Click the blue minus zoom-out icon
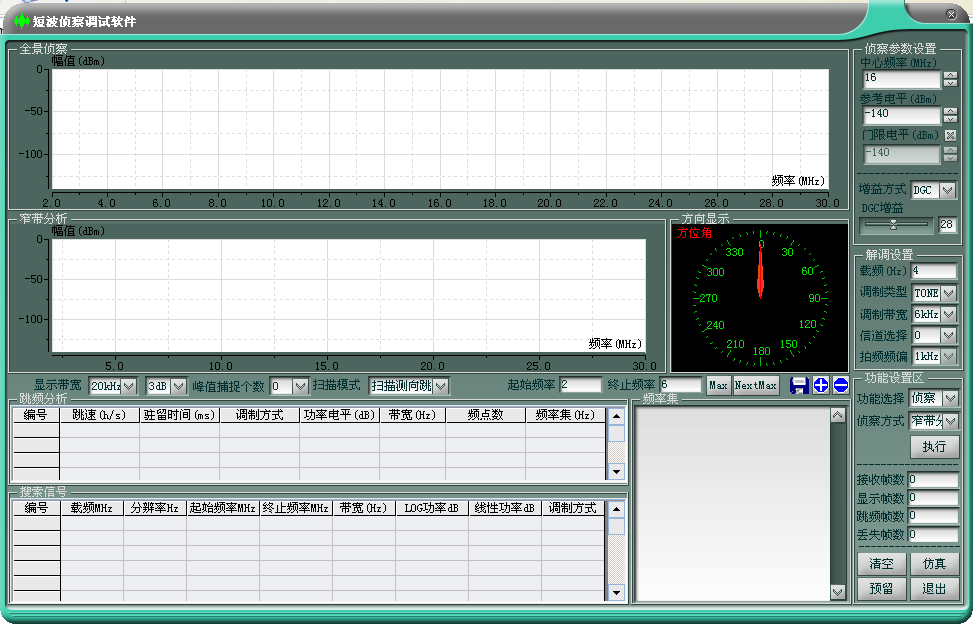973x624 pixels. (841, 385)
